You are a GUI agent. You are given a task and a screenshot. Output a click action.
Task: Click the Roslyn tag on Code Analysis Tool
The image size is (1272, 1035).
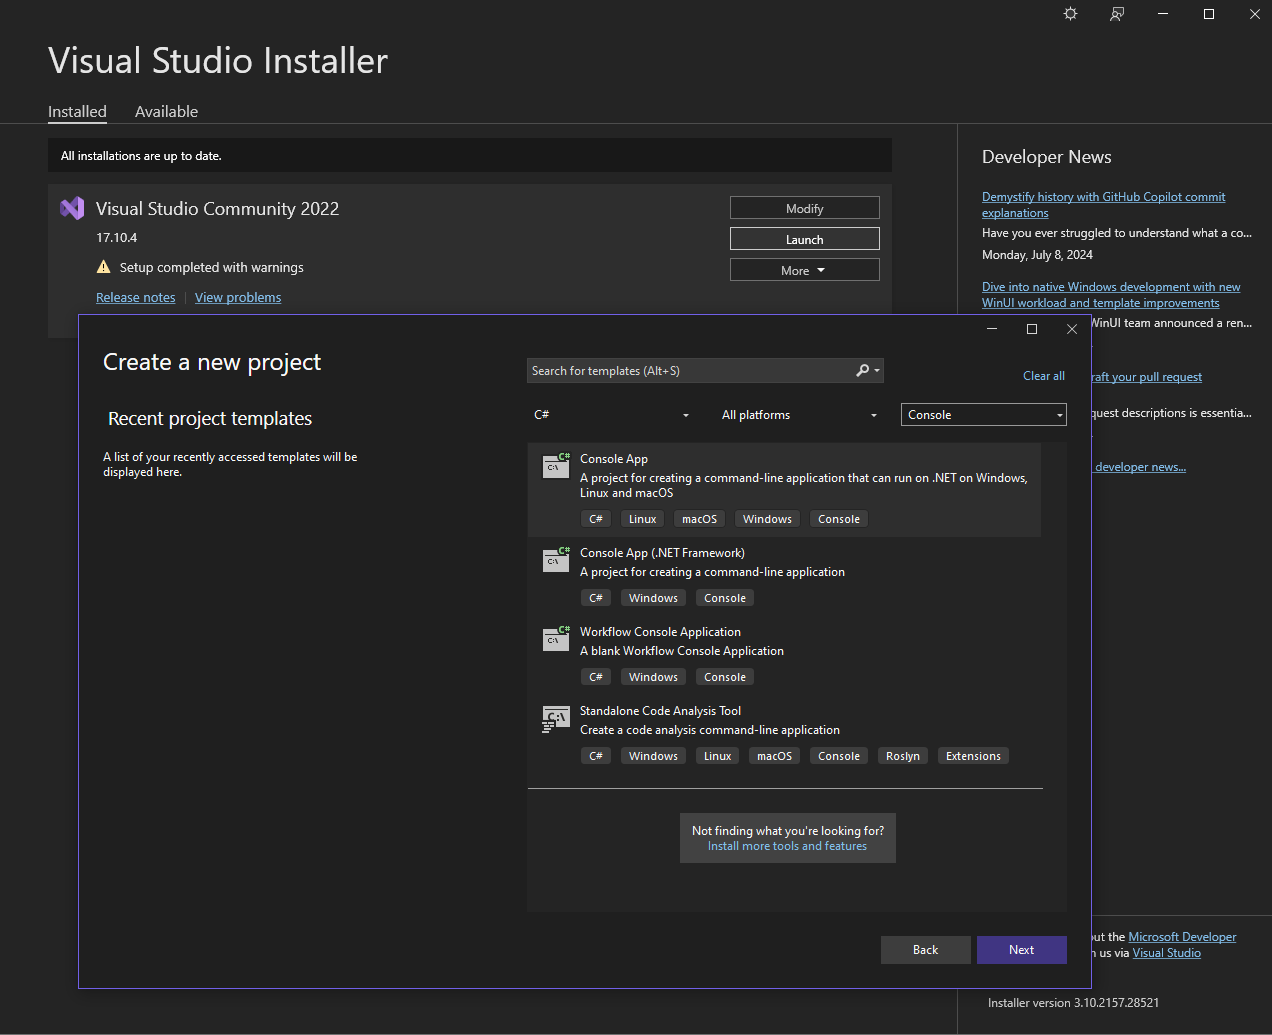903,756
